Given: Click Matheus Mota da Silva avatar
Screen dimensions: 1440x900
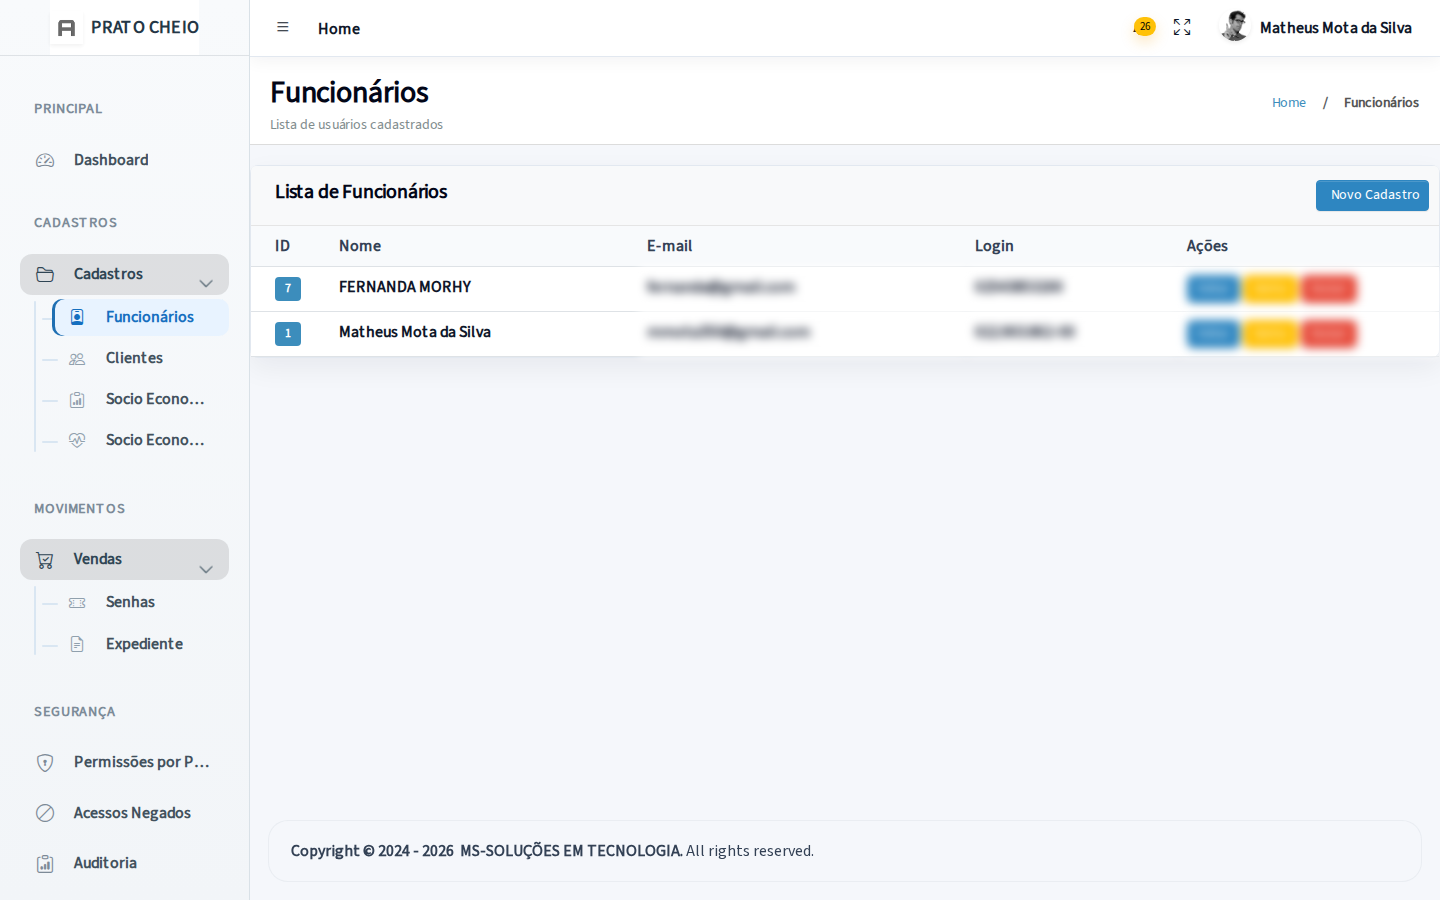Looking at the screenshot, I should [x=1236, y=27].
